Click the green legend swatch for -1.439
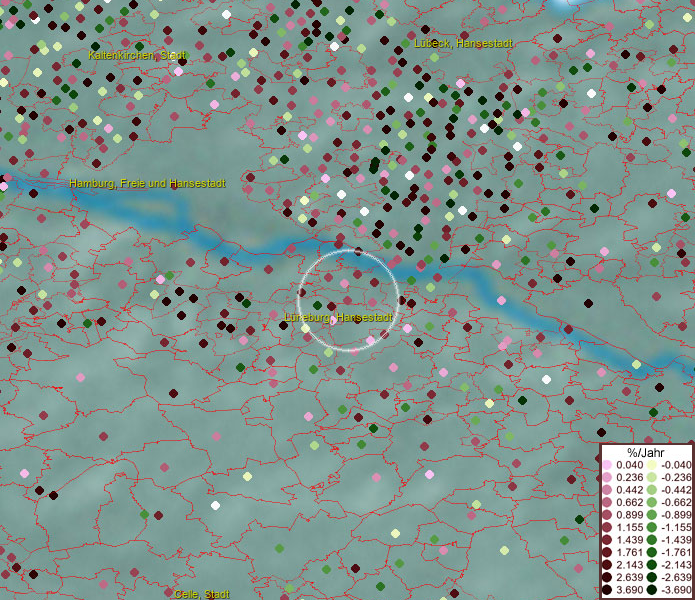Viewport: 695px width, 600px height. coord(652,540)
